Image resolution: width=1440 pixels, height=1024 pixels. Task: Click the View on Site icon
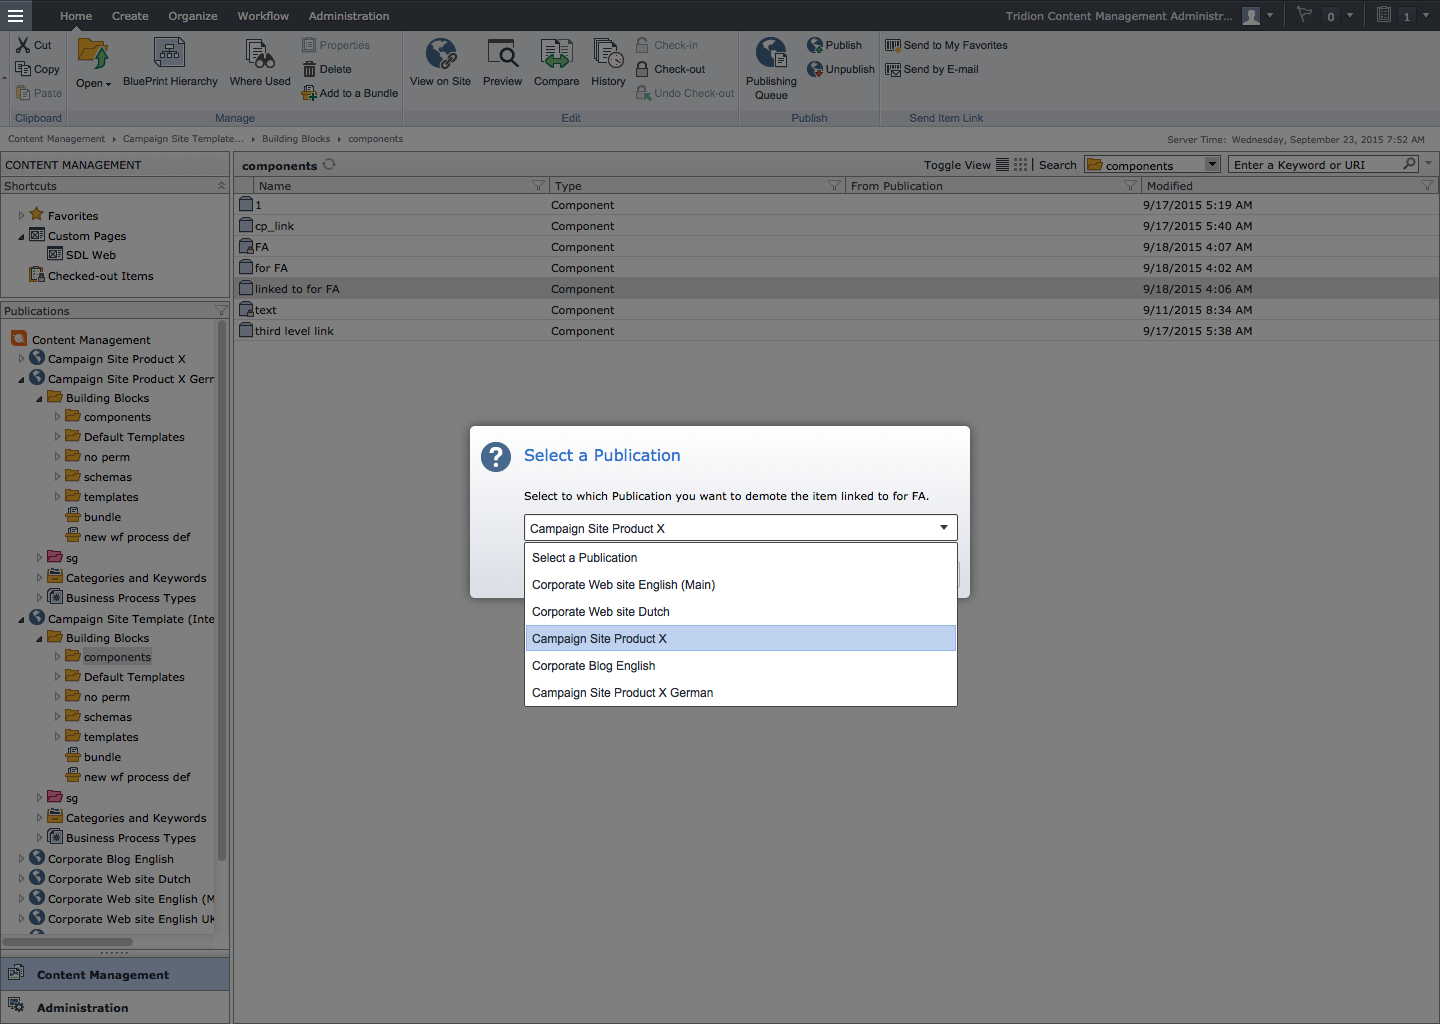[440, 54]
